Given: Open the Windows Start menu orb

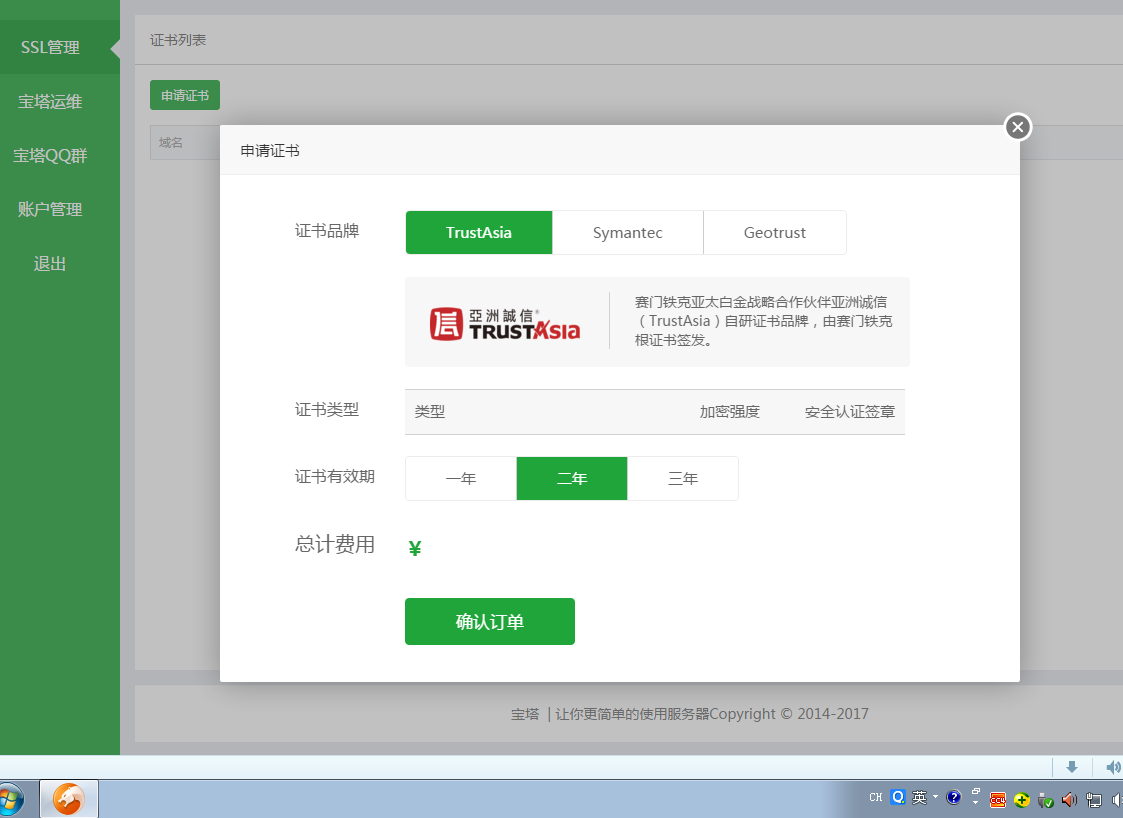Looking at the screenshot, I should 9,800.
